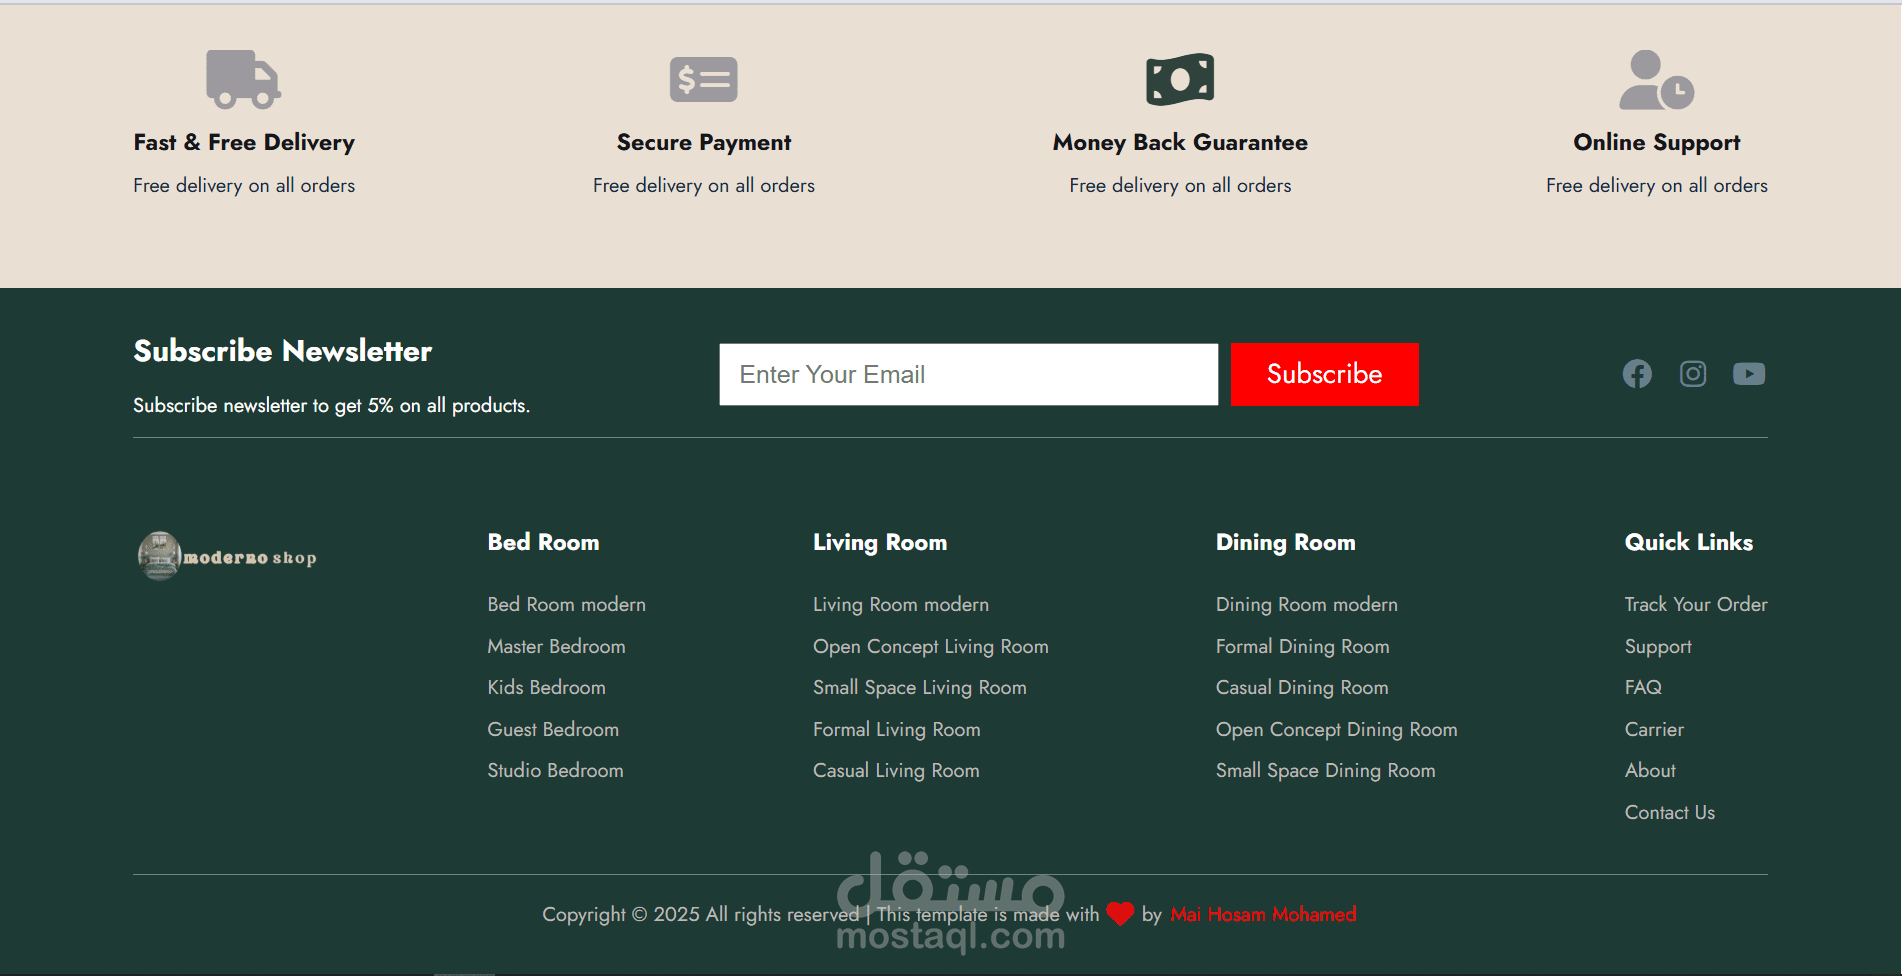Click the Money Back Guarantee cash icon

click(x=1180, y=79)
